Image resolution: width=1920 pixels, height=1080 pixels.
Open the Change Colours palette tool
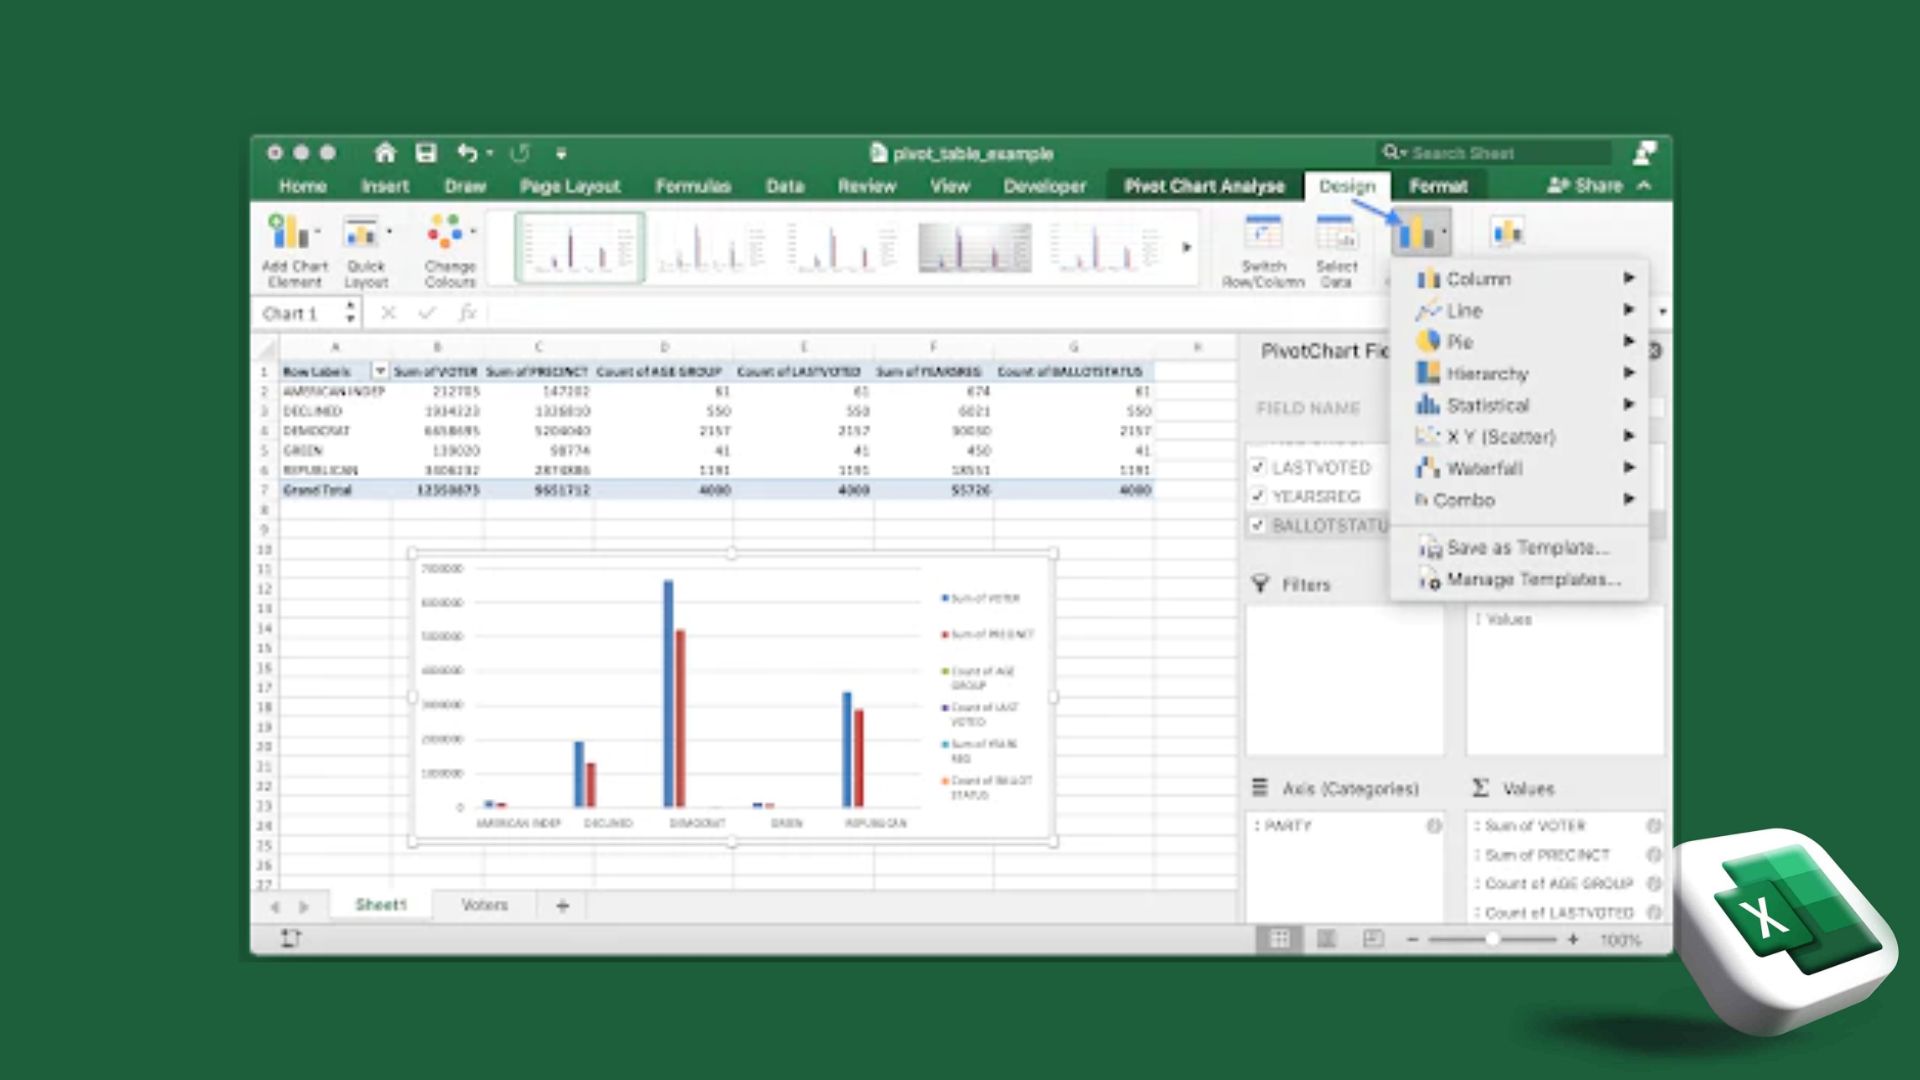pyautogui.click(x=449, y=250)
